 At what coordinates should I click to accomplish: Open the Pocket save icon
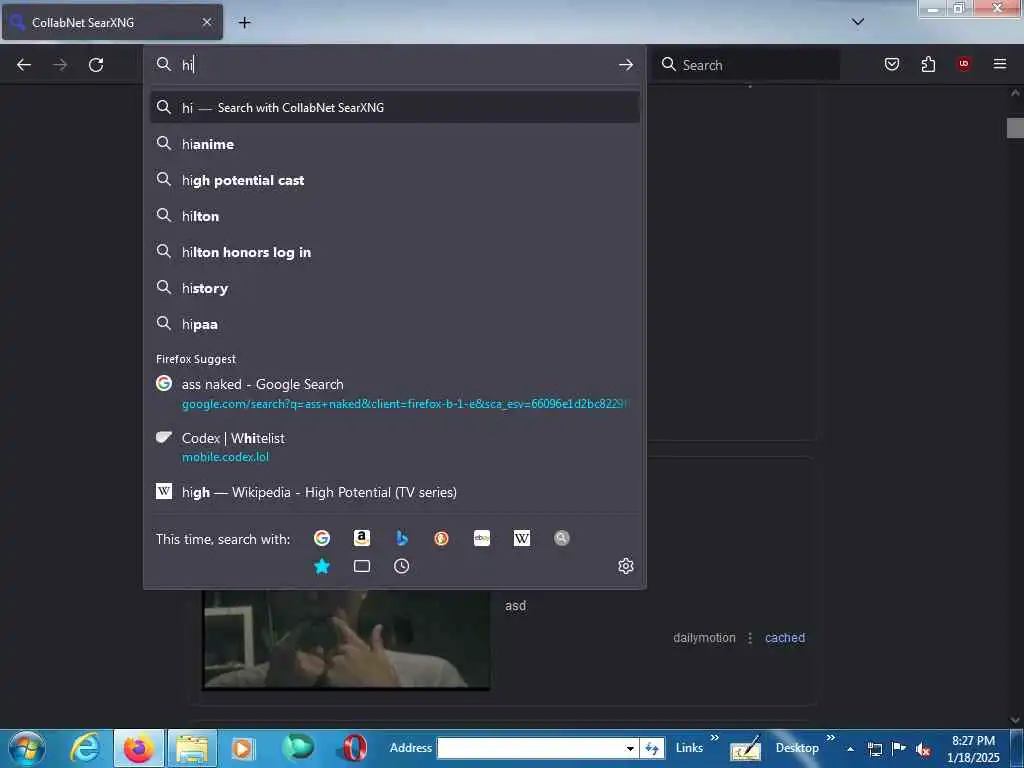[891, 64]
